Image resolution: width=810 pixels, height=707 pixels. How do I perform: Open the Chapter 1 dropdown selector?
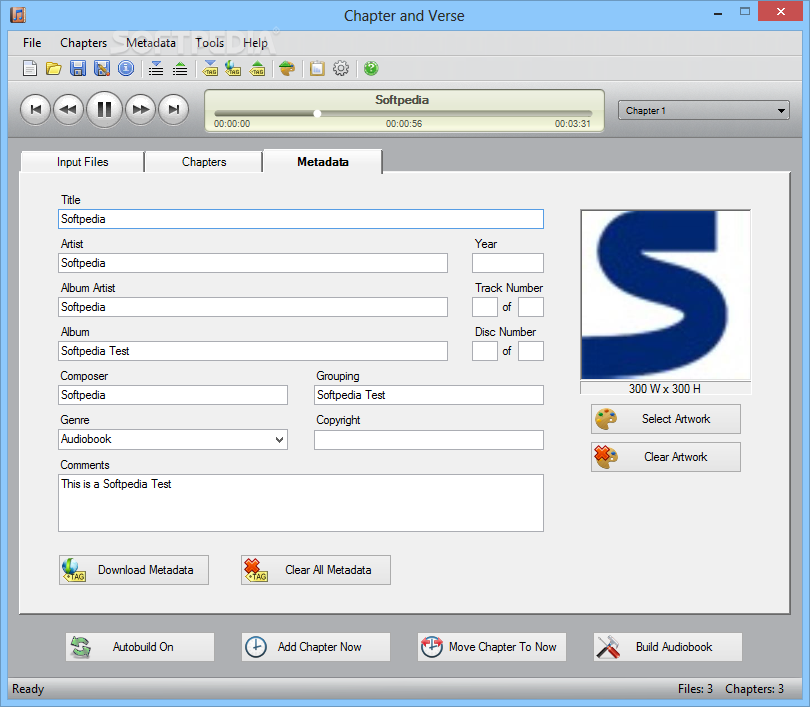click(x=704, y=111)
